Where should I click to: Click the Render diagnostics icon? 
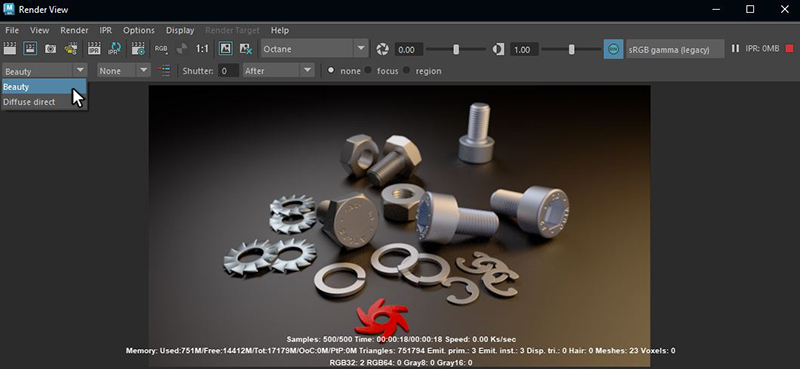[70, 49]
